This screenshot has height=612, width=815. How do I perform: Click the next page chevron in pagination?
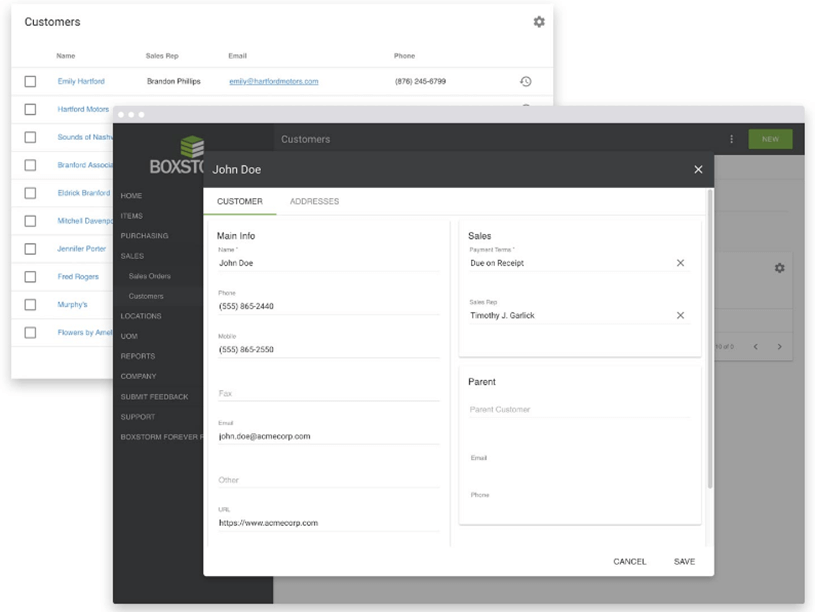[778, 346]
